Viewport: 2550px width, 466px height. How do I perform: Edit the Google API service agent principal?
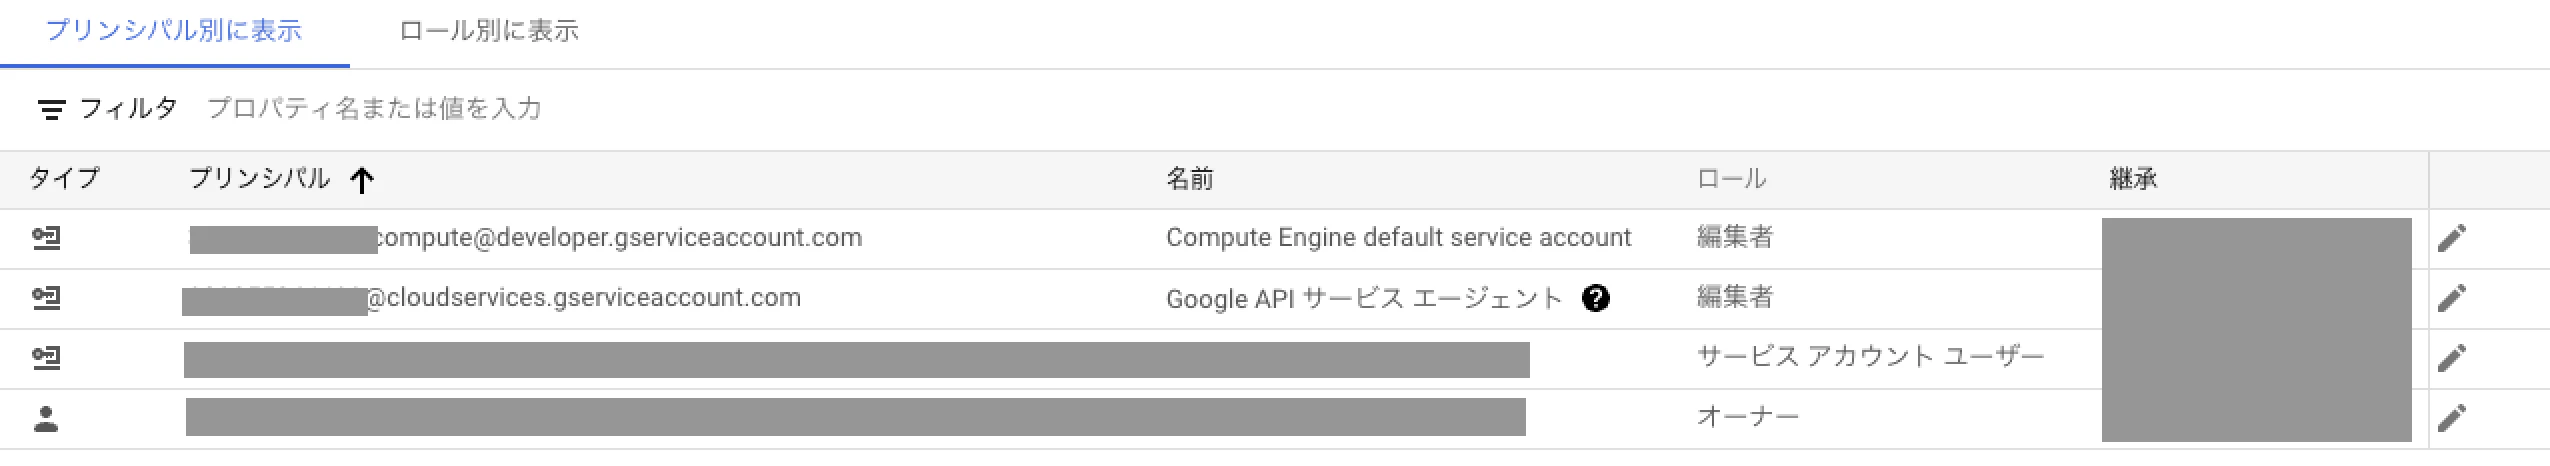point(2451,298)
